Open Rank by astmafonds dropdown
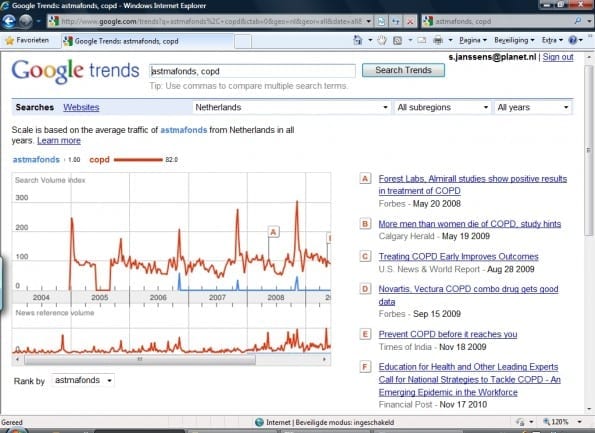The image size is (595, 433). tap(83, 380)
